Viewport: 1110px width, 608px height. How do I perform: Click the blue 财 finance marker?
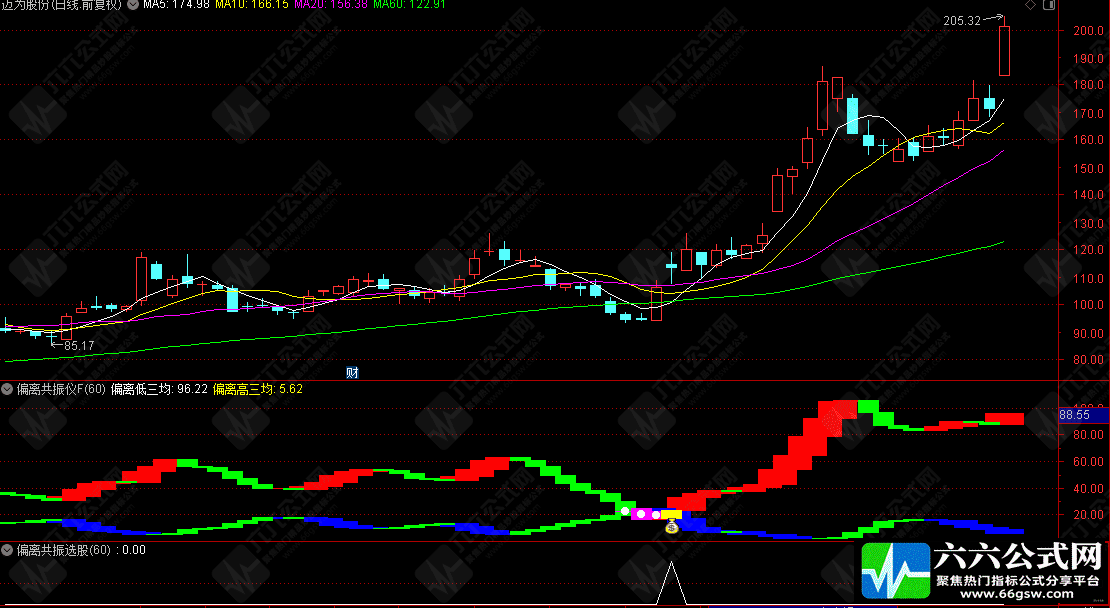(351, 372)
